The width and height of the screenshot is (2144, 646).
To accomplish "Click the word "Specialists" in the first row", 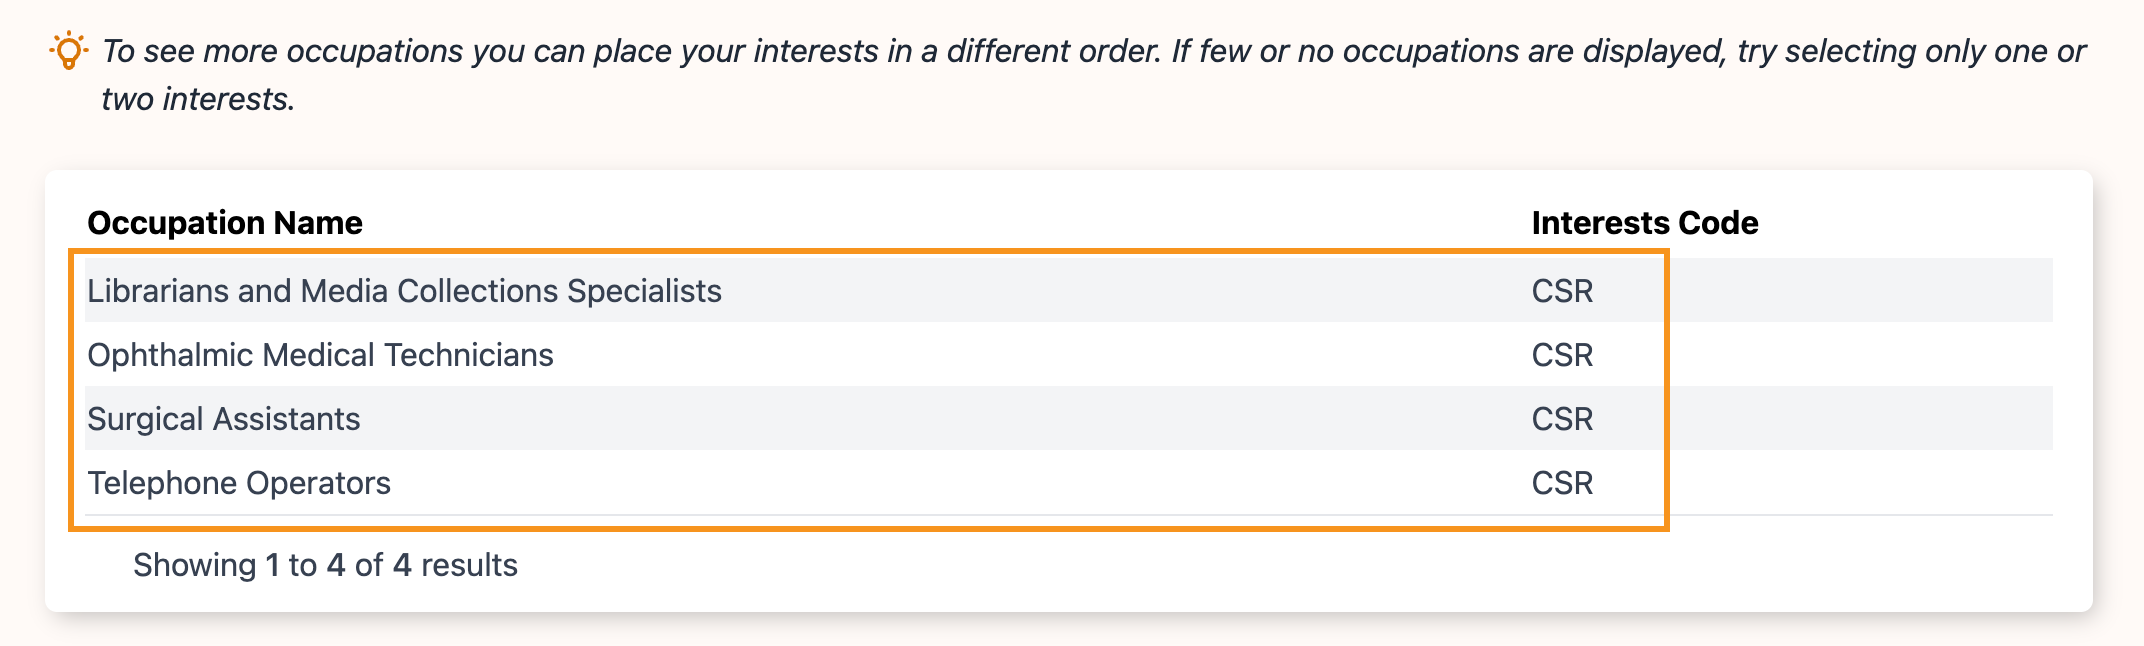I will pyautogui.click(x=644, y=291).
